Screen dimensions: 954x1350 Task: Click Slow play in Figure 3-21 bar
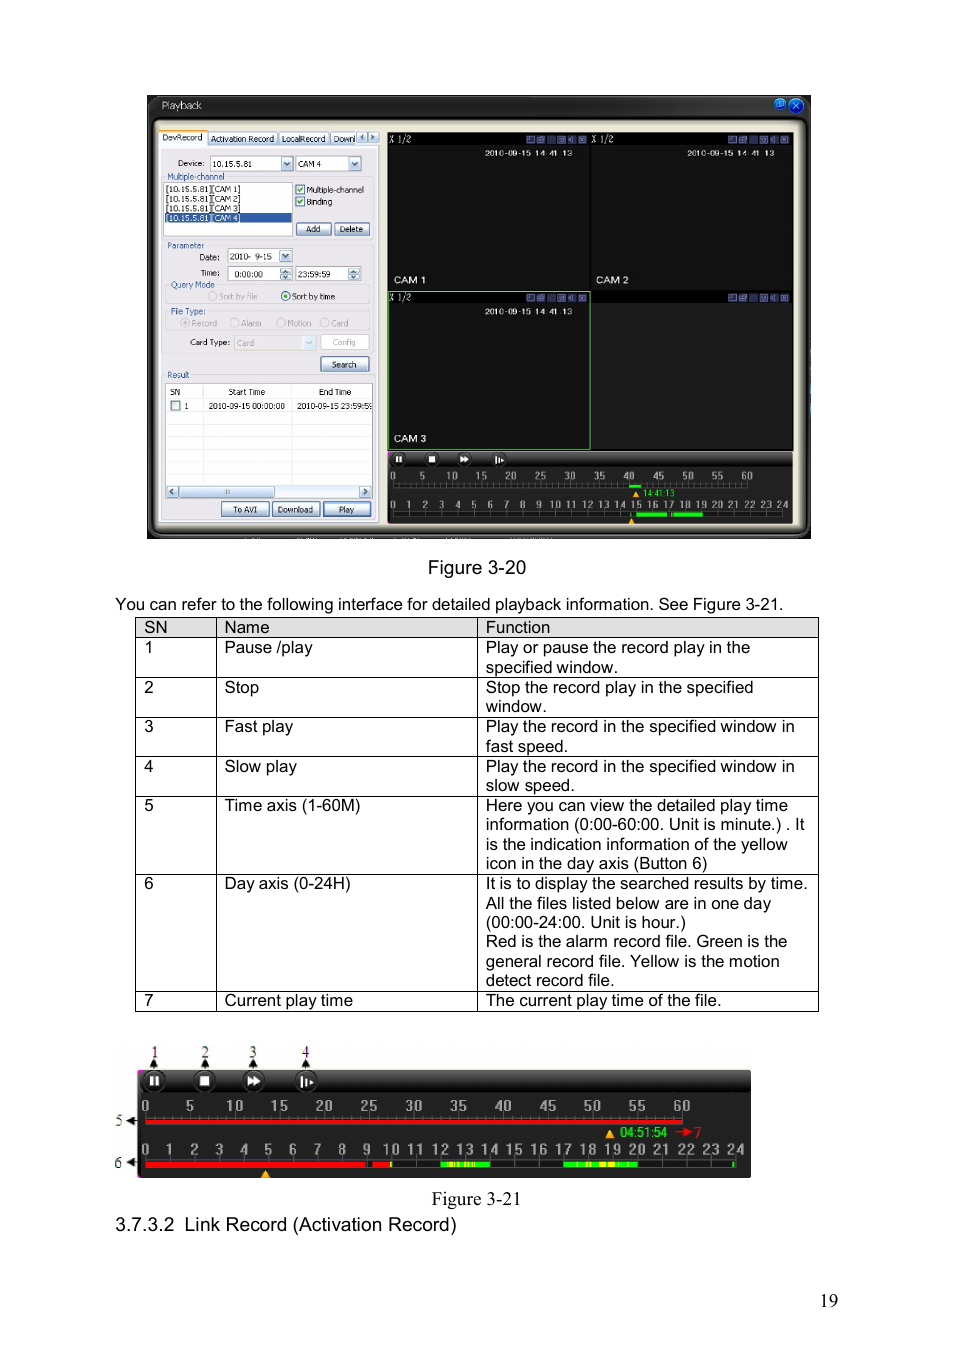click(x=306, y=1081)
